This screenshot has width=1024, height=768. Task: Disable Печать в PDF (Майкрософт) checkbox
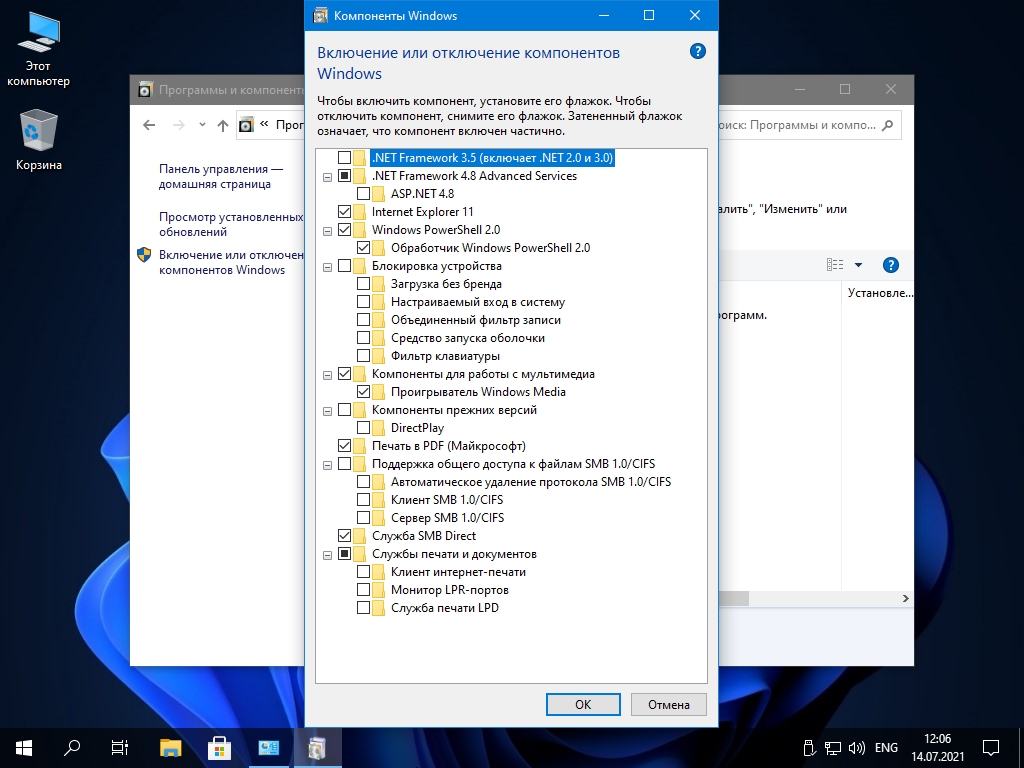click(x=345, y=446)
